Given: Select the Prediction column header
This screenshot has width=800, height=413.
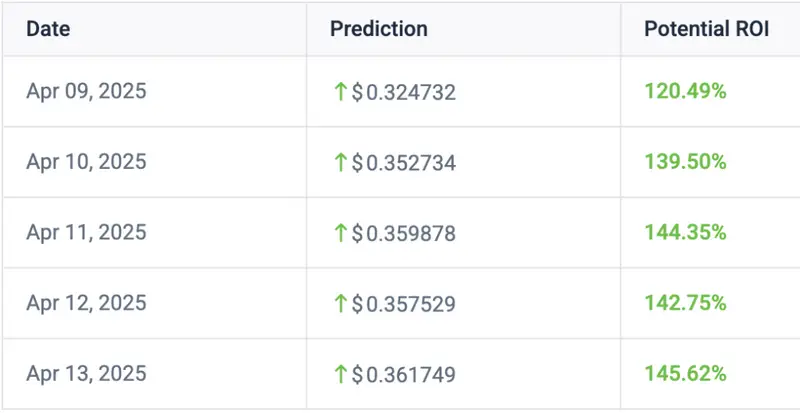Looking at the screenshot, I should [x=379, y=29].
